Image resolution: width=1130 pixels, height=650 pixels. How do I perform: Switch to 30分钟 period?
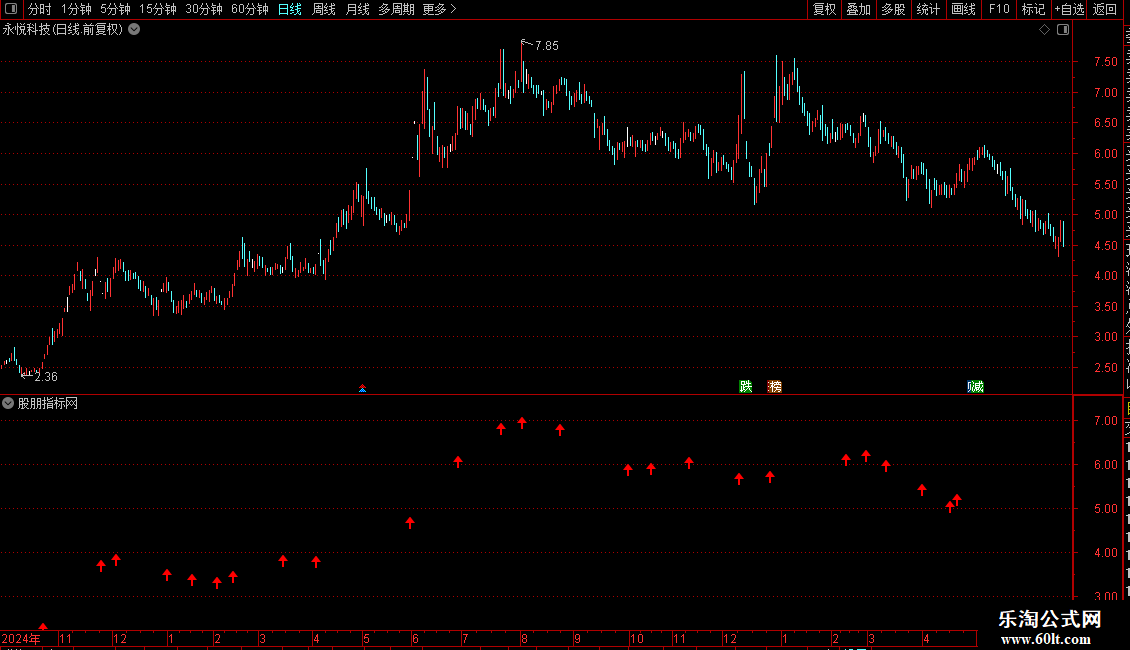click(x=204, y=9)
